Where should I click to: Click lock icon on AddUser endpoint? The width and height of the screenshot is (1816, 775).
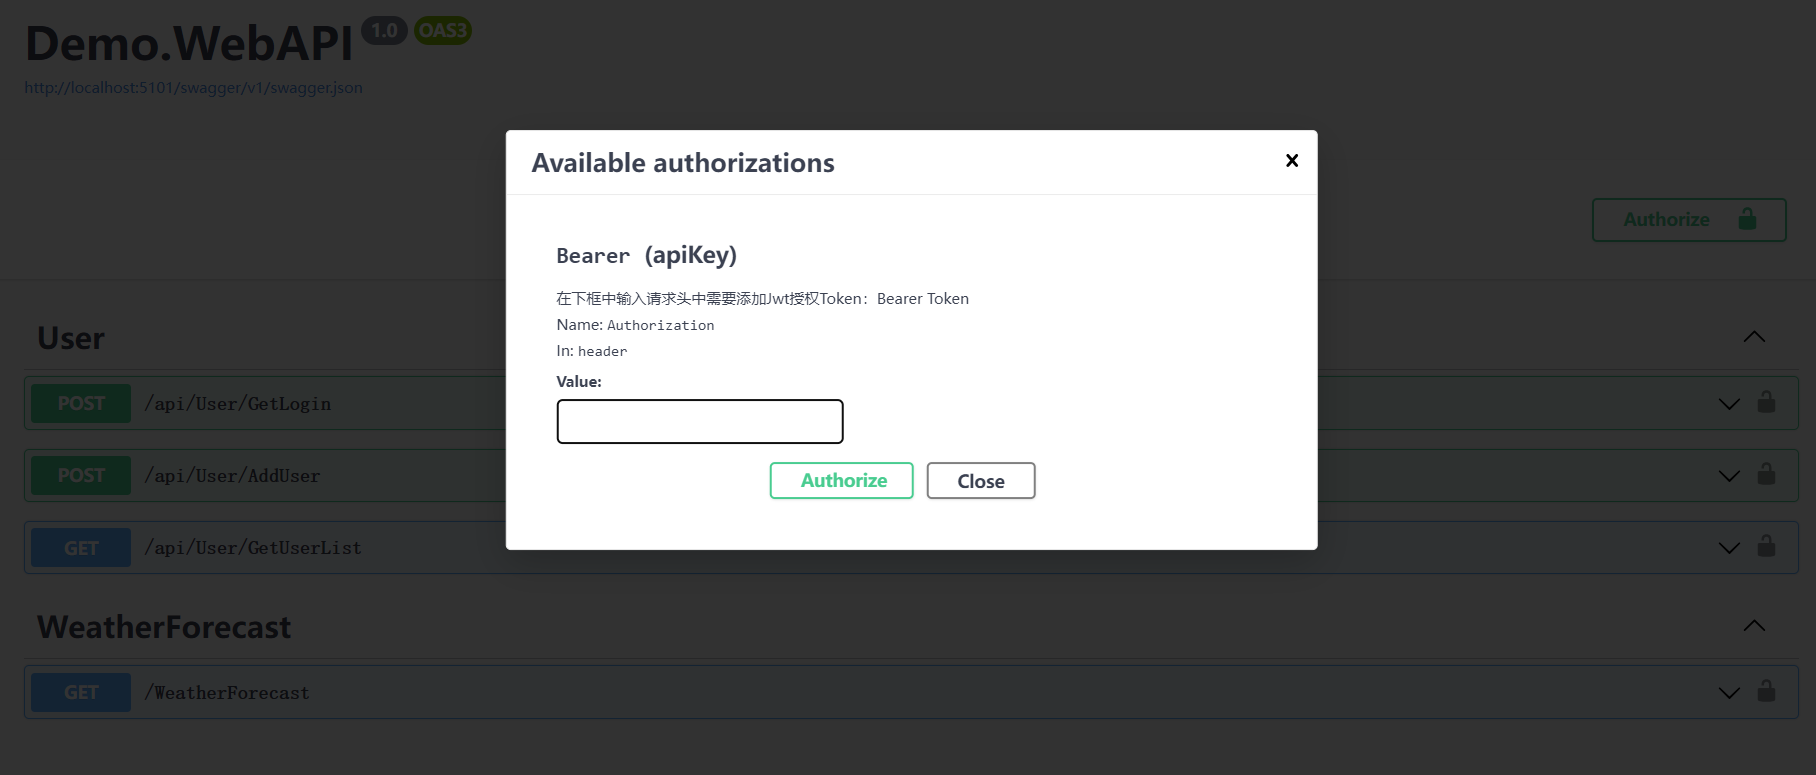(x=1767, y=474)
